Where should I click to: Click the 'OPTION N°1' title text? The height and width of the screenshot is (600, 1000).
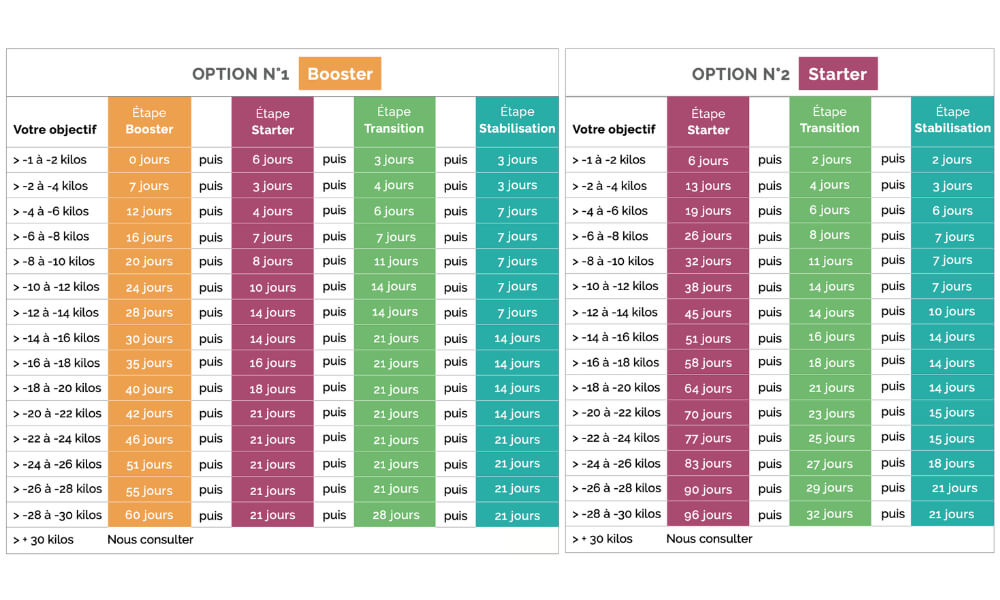[x=240, y=74]
